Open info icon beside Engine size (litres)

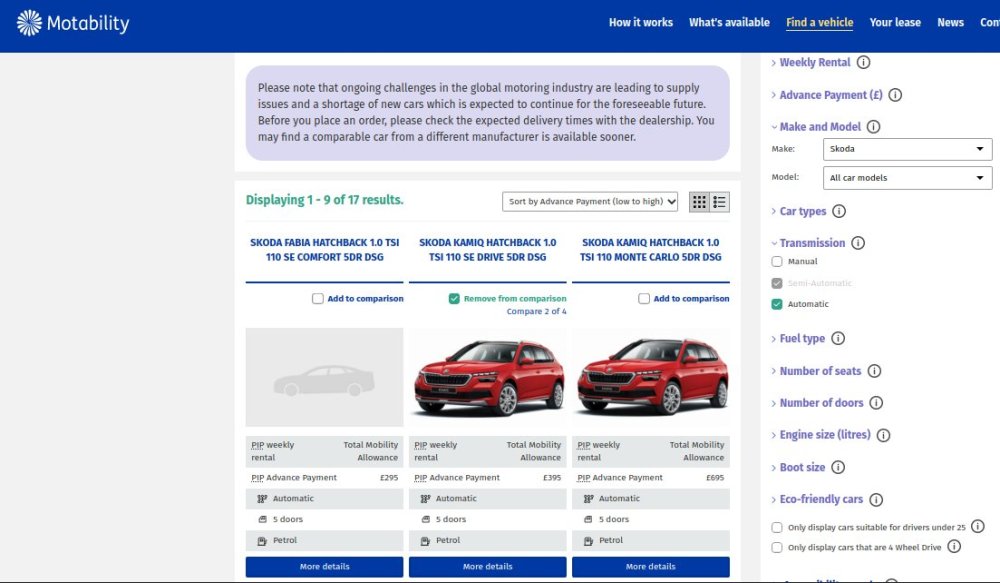(883, 435)
